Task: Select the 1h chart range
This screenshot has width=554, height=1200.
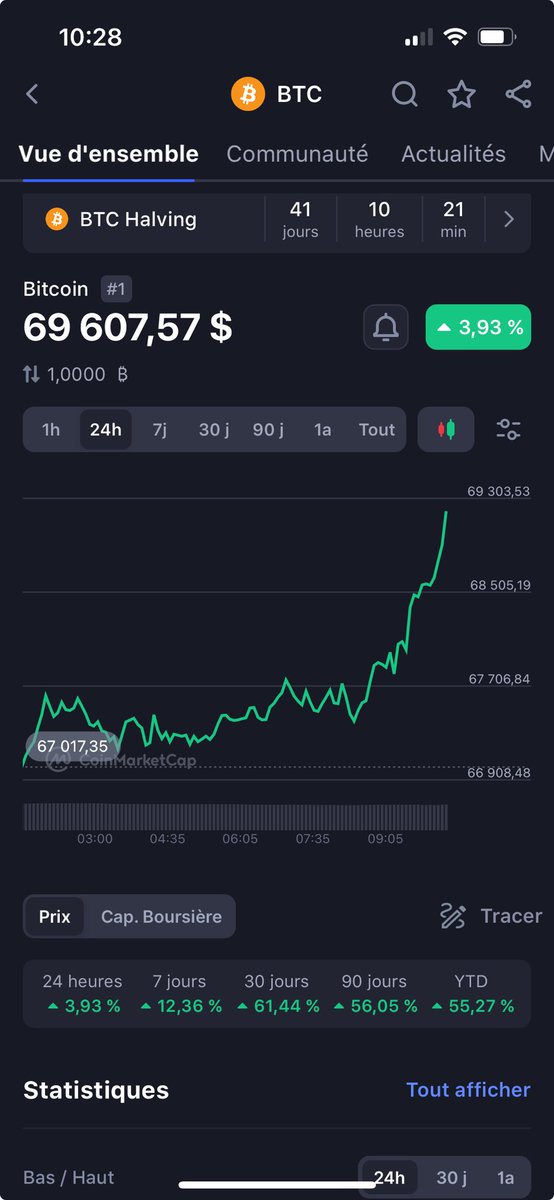Action: [51, 430]
